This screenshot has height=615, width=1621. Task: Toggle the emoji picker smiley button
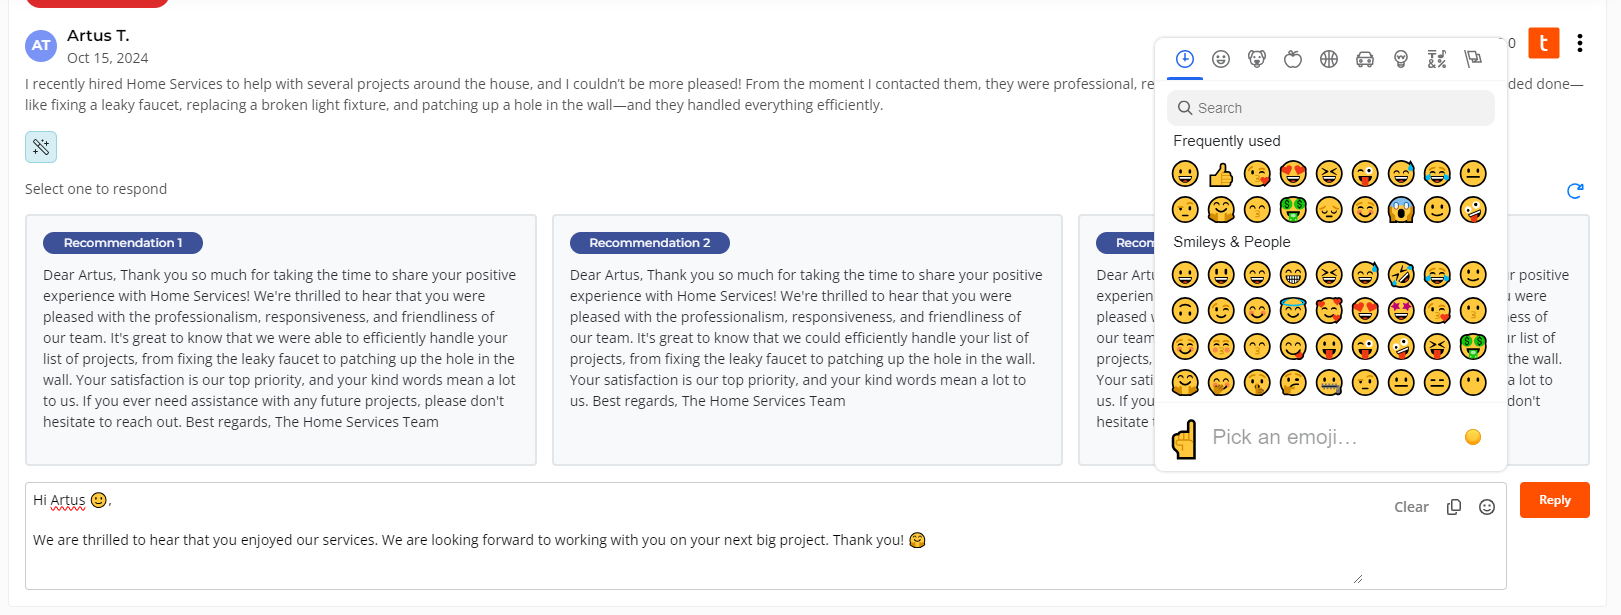1487,507
